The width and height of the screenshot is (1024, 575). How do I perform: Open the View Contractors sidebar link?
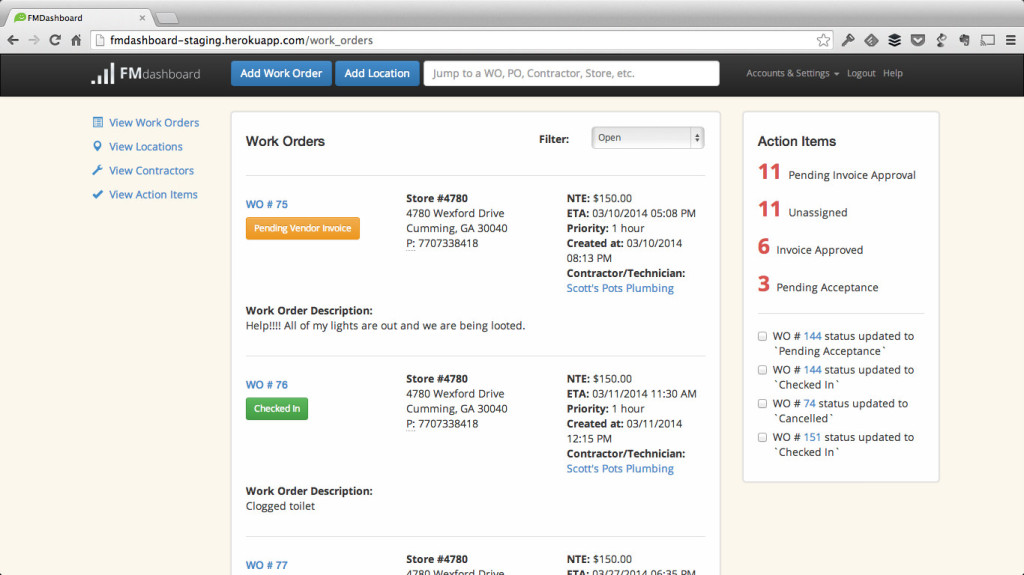[151, 170]
